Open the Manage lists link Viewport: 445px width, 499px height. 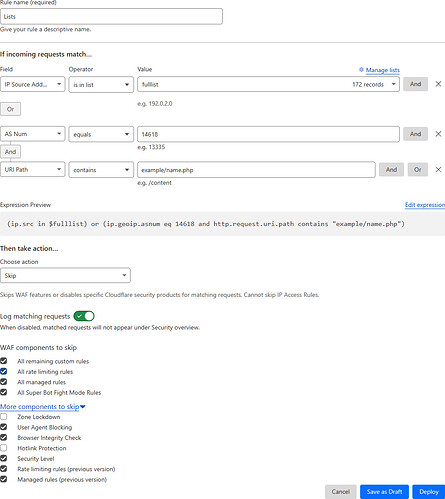(x=382, y=70)
